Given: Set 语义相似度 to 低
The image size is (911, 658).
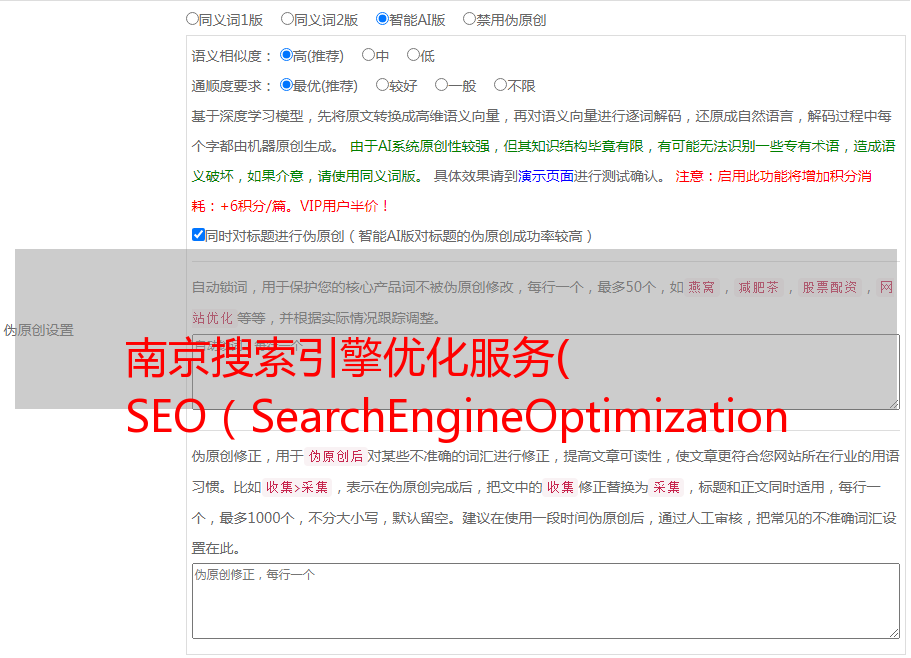Looking at the screenshot, I should 413,55.
